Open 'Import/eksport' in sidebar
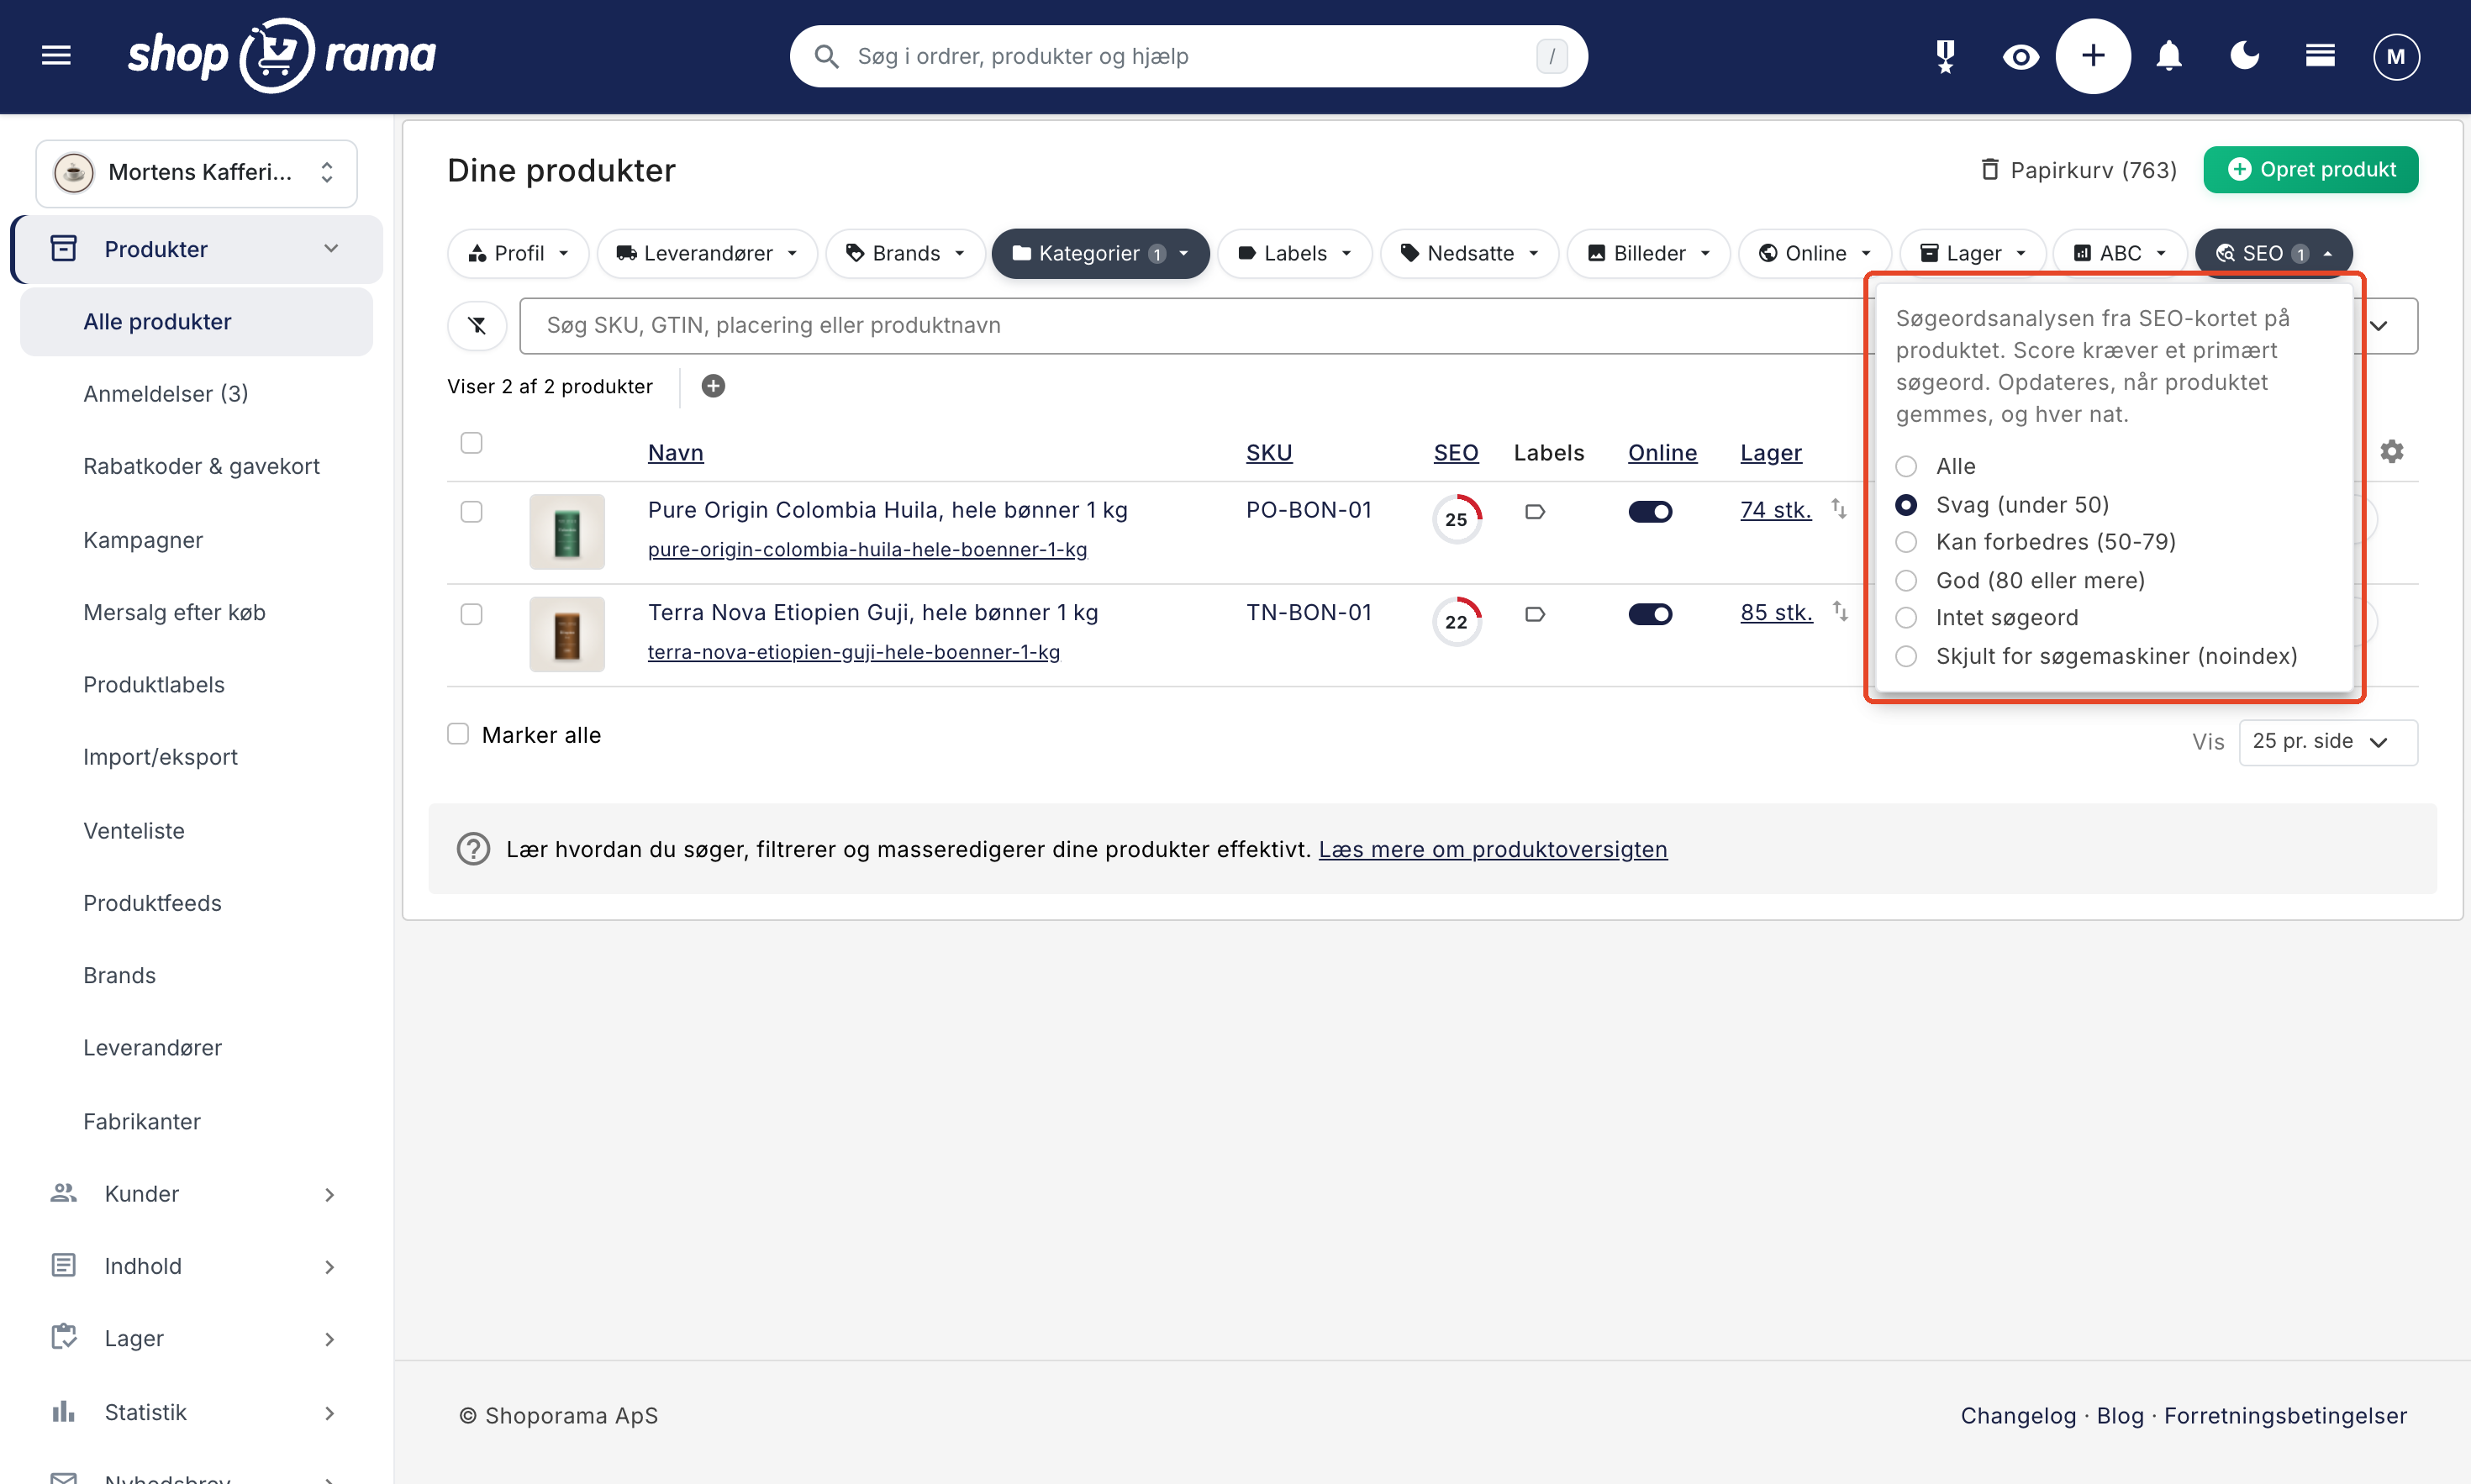2471x1484 pixels. (160, 757)
